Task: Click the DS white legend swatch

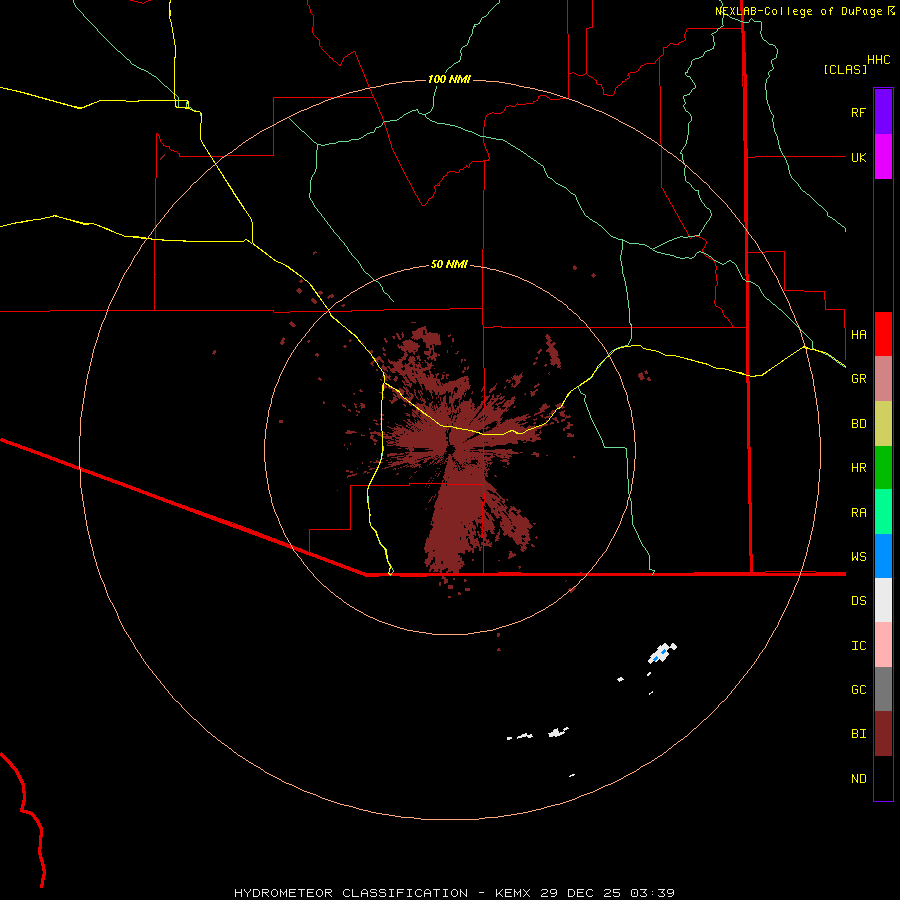Action: pos(883,600)
